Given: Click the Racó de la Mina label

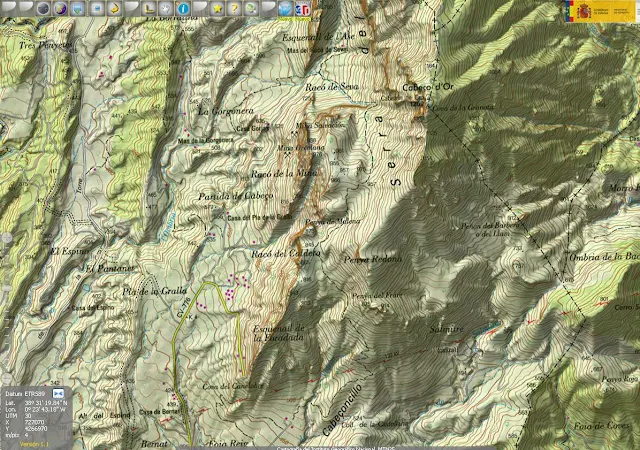Looking at the screenshot, I should pyautogui.click(x=284, y=174).
